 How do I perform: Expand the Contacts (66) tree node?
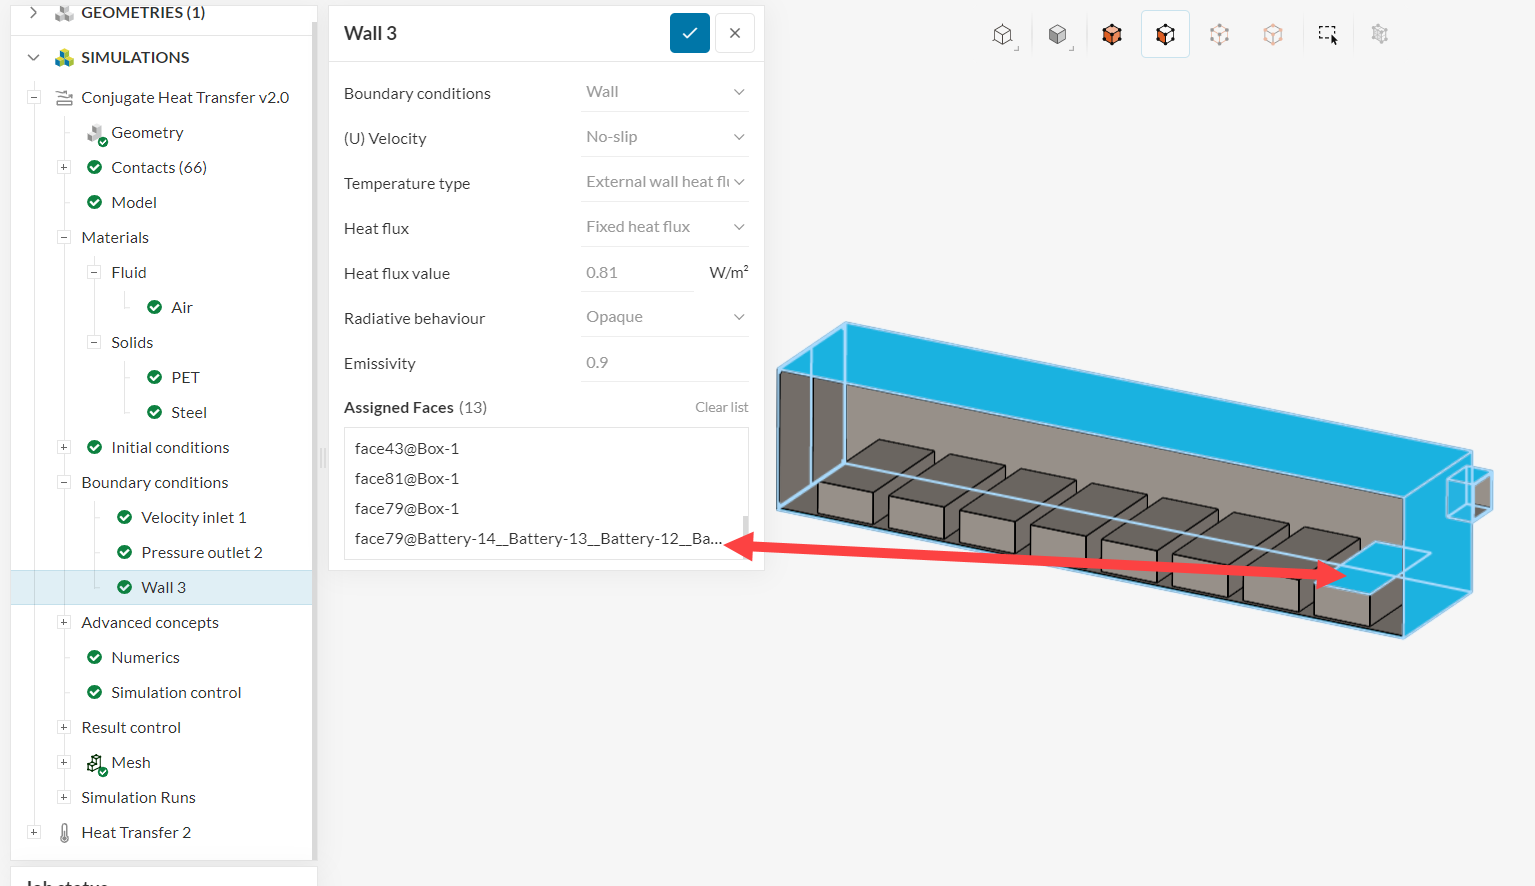63,167
